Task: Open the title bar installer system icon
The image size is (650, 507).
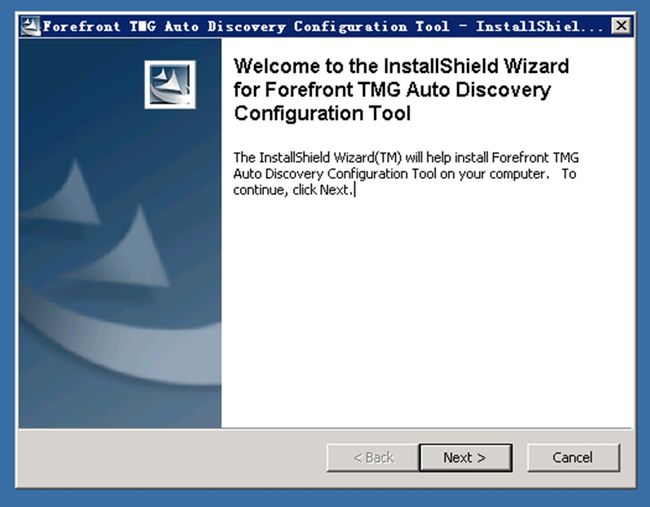Action: tap(30, 26)
